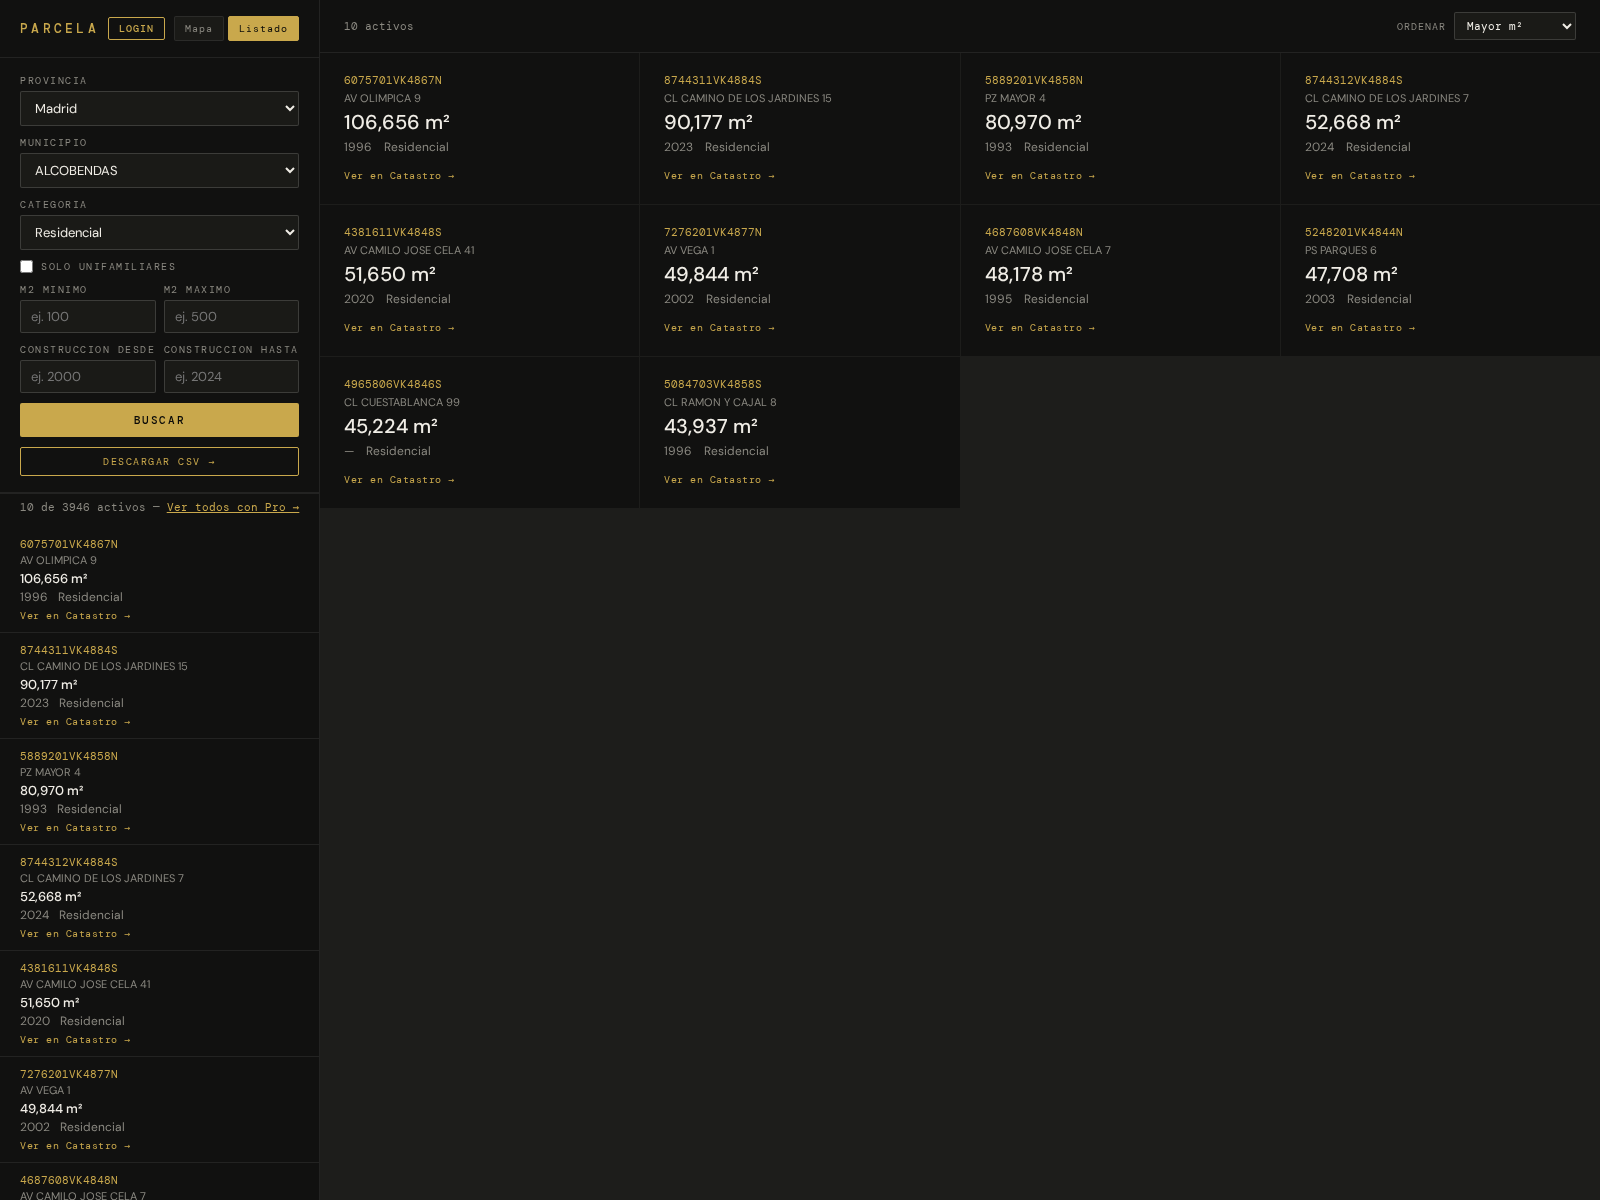Click the PARCELA logo
The height and width of the screenshot is (1200, 1600).
point(58,28)
